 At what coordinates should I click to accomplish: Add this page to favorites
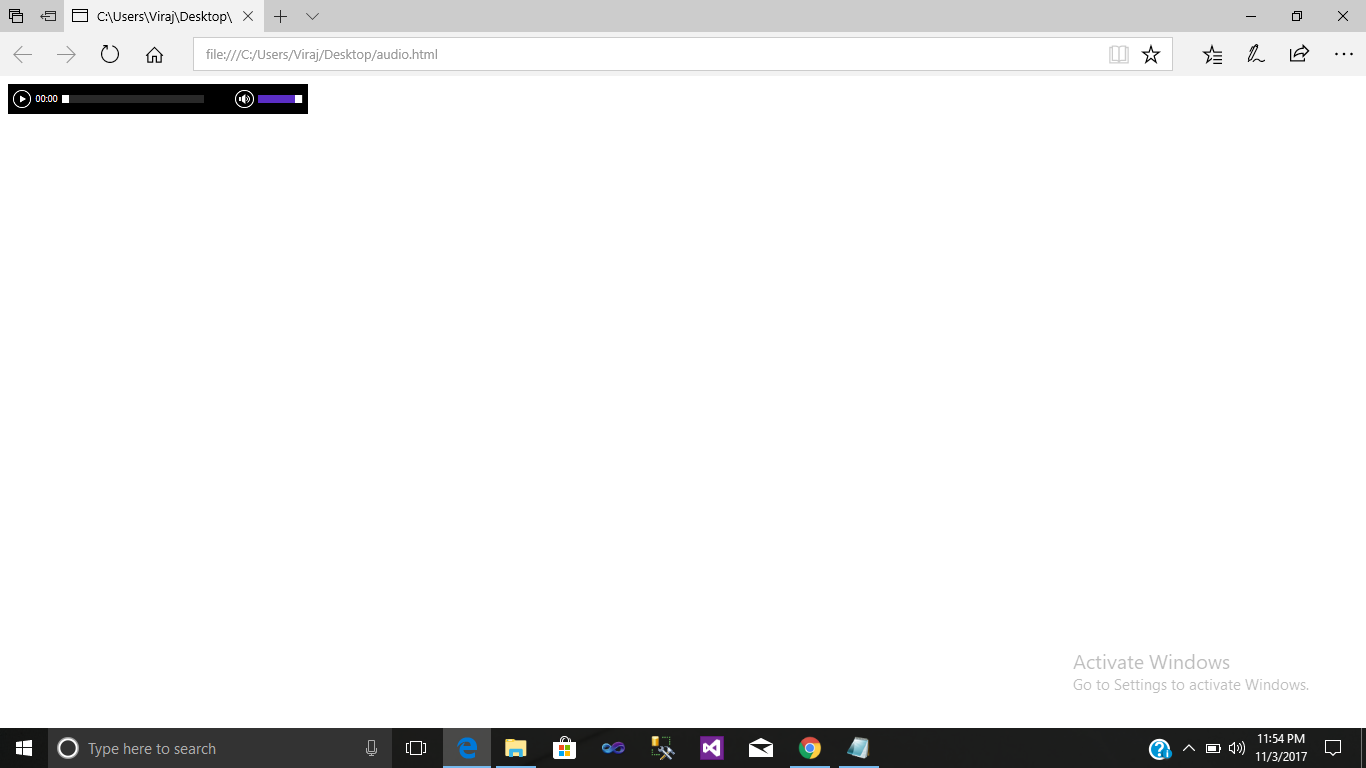[x=1150, y=54]
